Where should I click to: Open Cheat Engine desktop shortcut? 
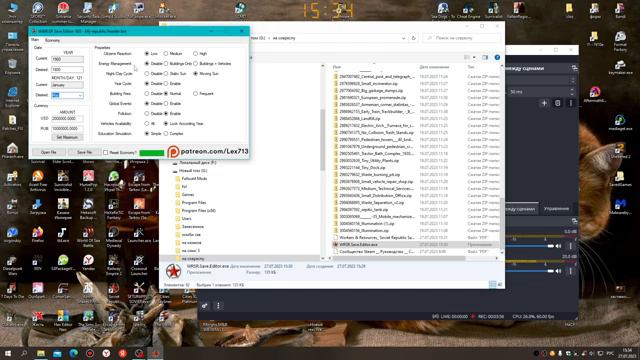[468, 10]
